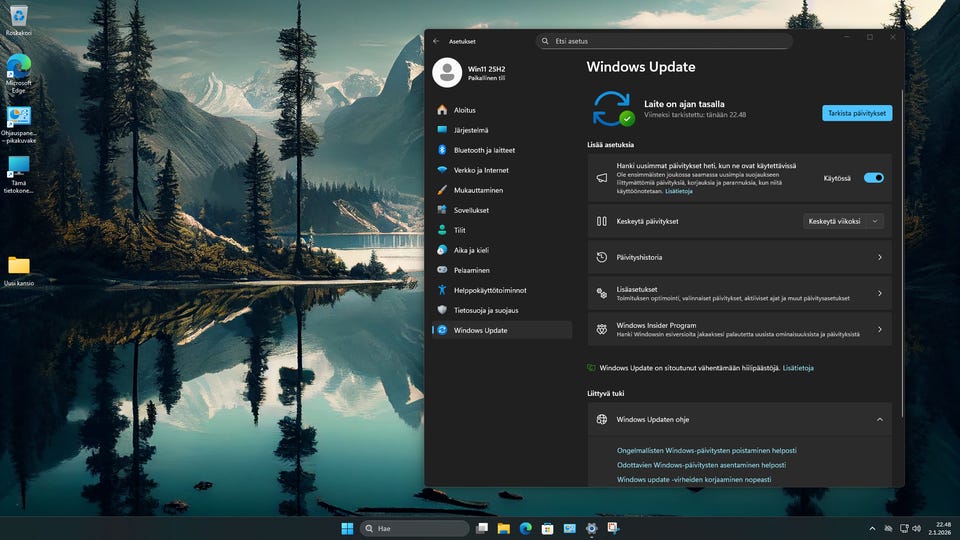Open the Pelaaminen controller icon

point(442,270)
